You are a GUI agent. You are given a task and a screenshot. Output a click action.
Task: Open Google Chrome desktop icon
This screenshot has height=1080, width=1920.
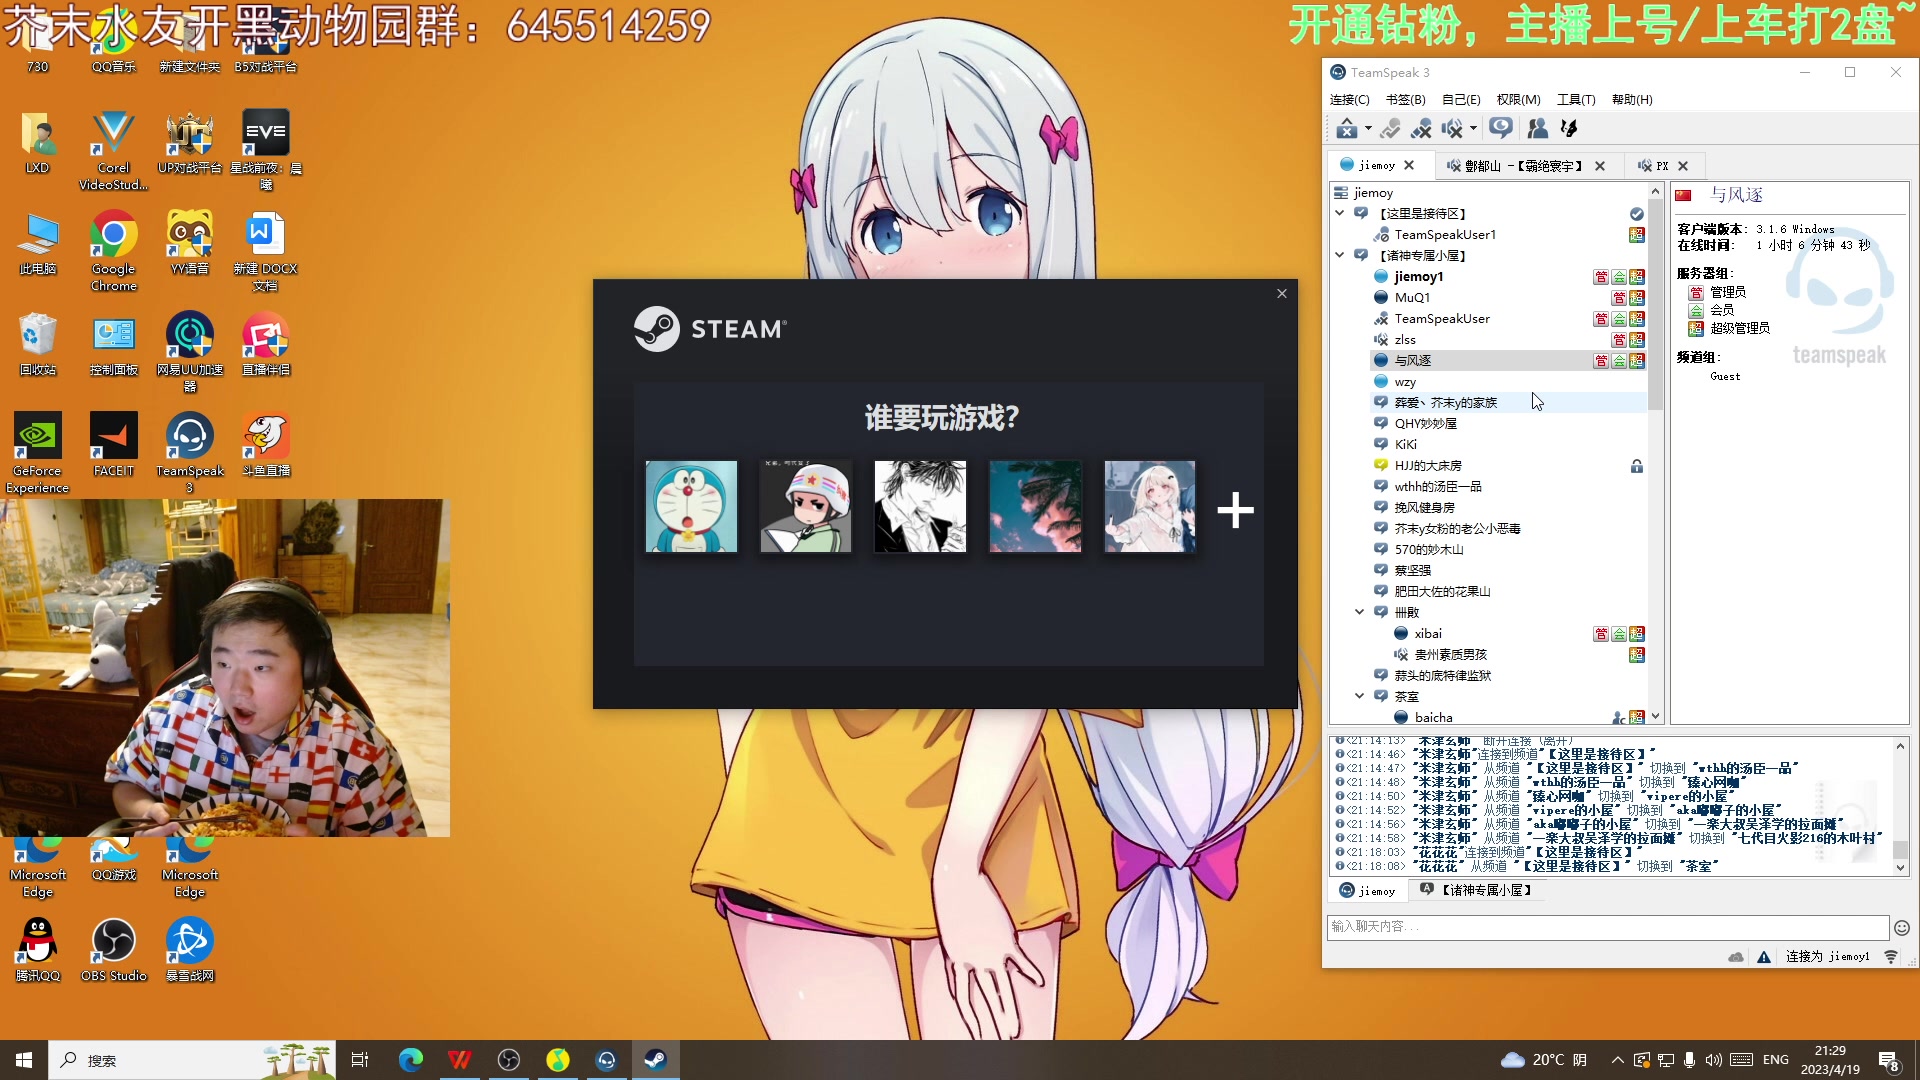click(x=114, y=251)
